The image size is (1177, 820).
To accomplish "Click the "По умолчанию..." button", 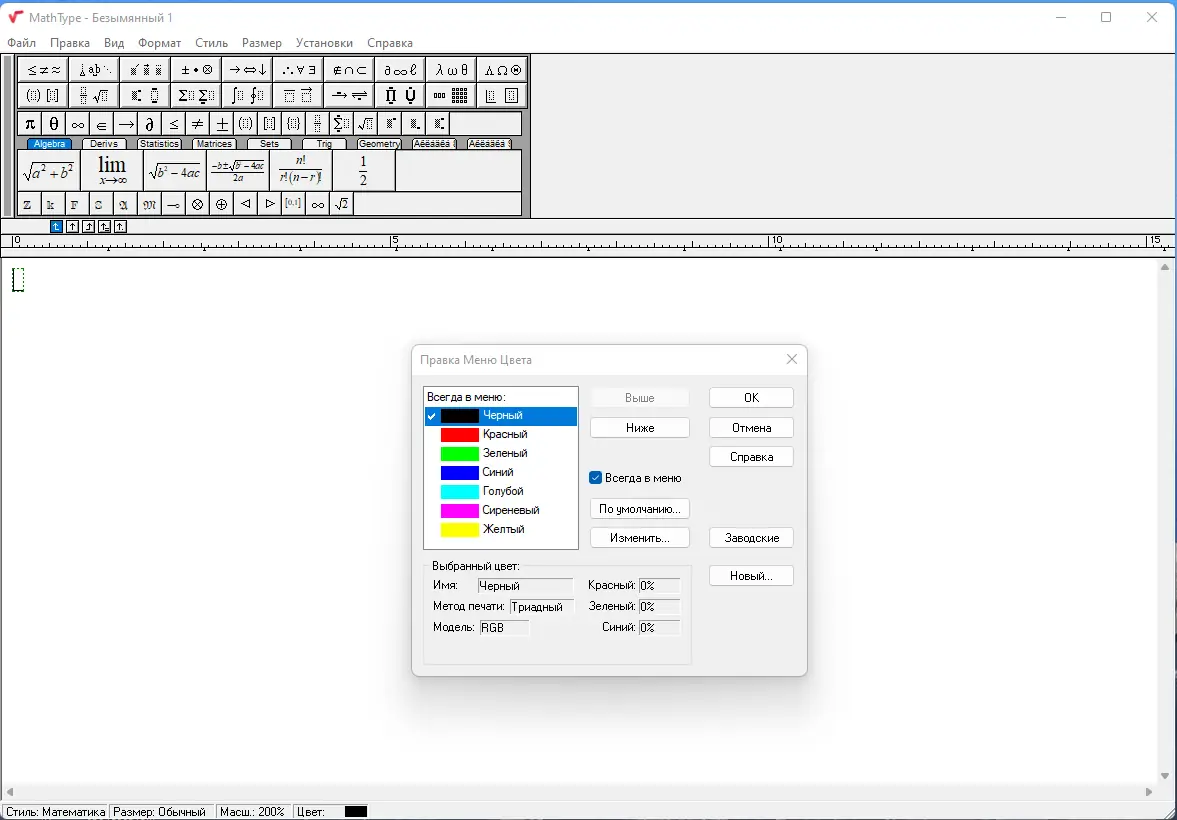I will tap(640, 509).
